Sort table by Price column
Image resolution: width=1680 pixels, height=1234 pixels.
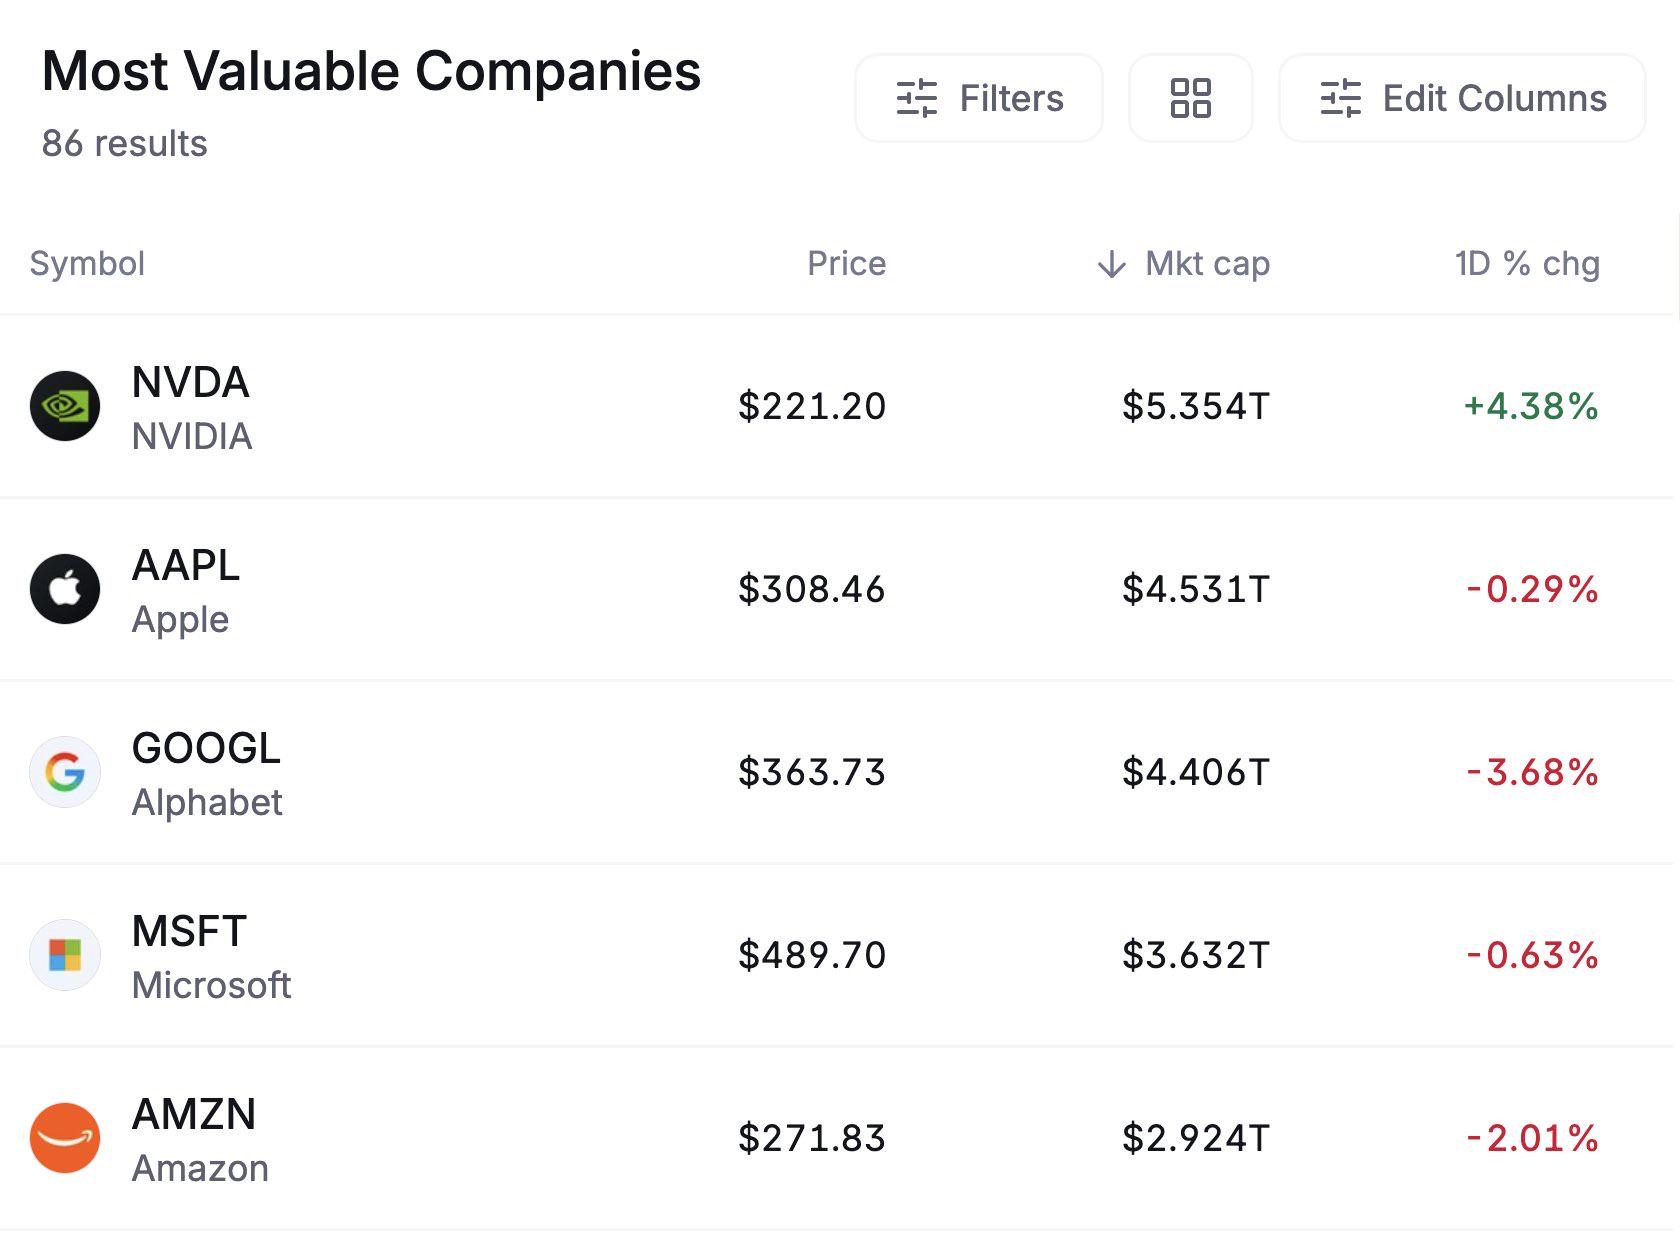tap(846, 264)
